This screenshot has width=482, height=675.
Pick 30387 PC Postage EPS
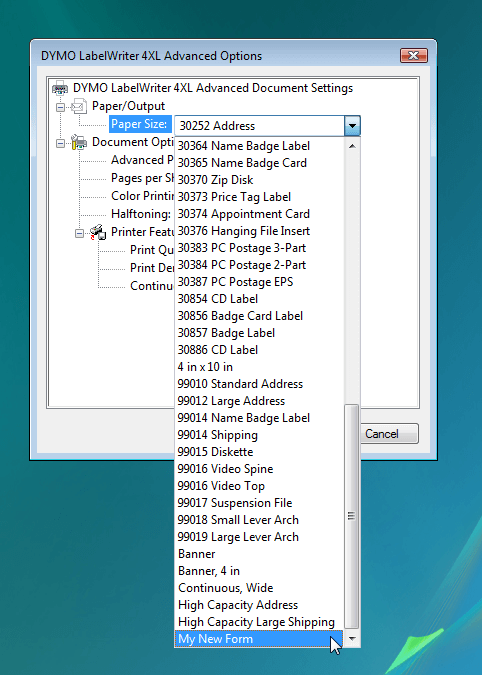(259, 282)
